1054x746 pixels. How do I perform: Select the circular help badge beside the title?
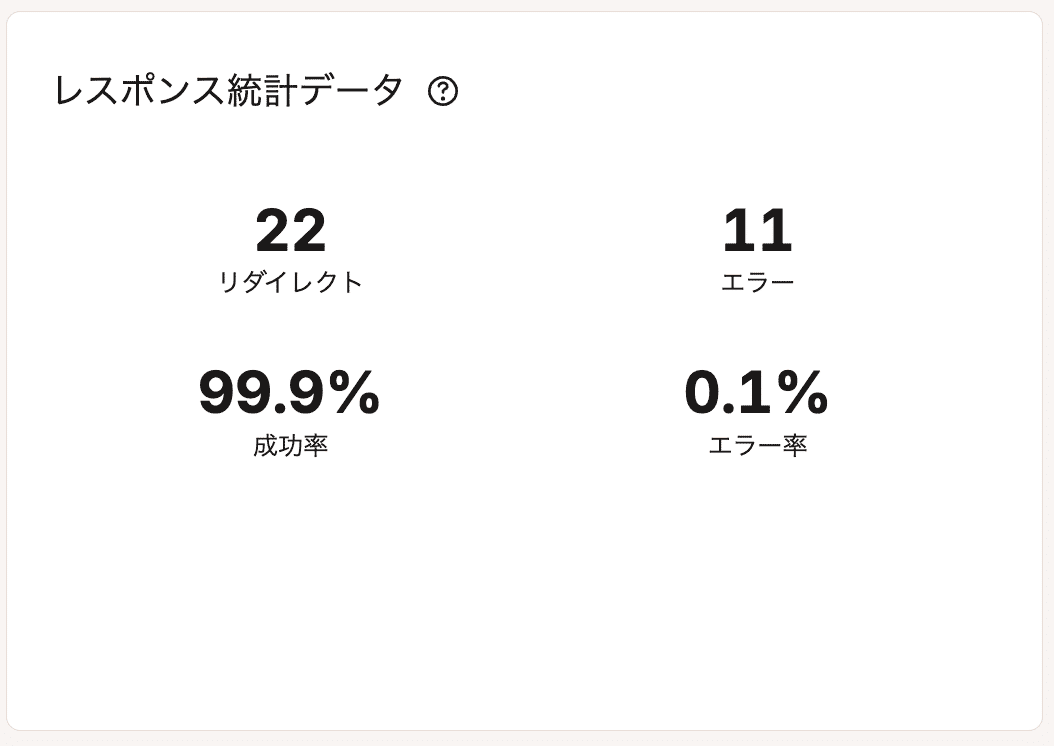pos(443,93)
